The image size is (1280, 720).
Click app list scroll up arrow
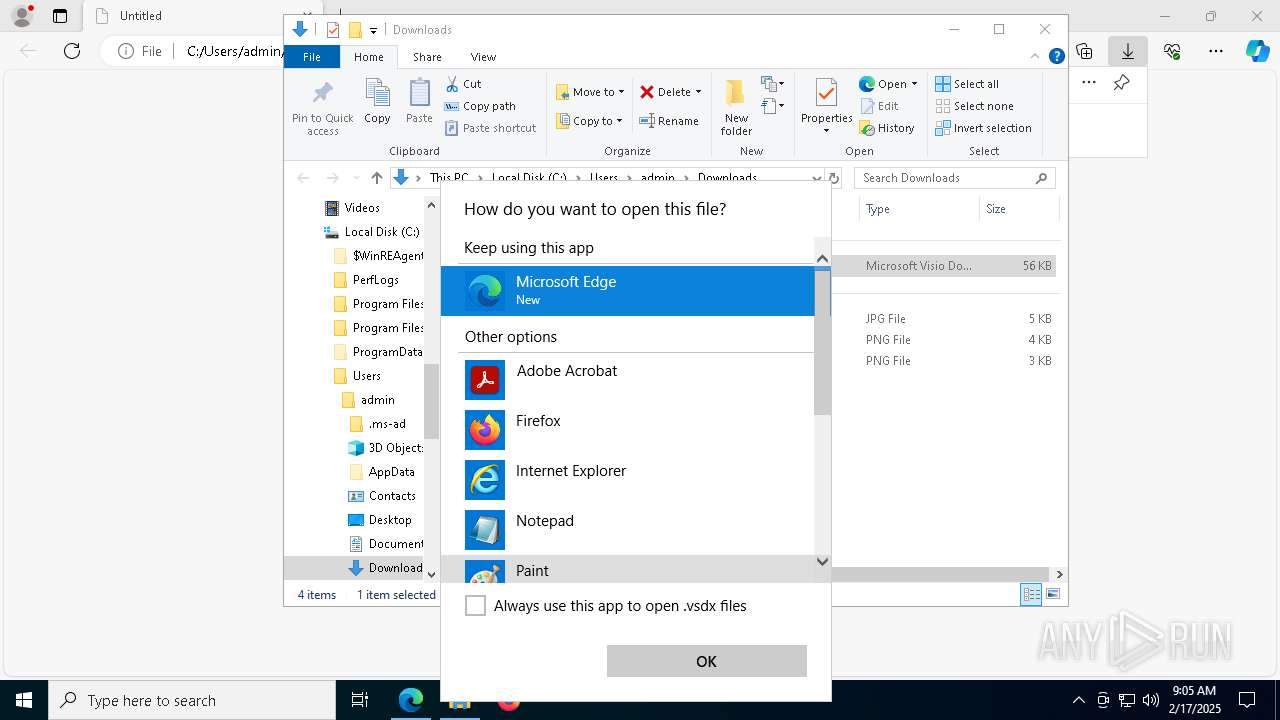coord(822,258)
